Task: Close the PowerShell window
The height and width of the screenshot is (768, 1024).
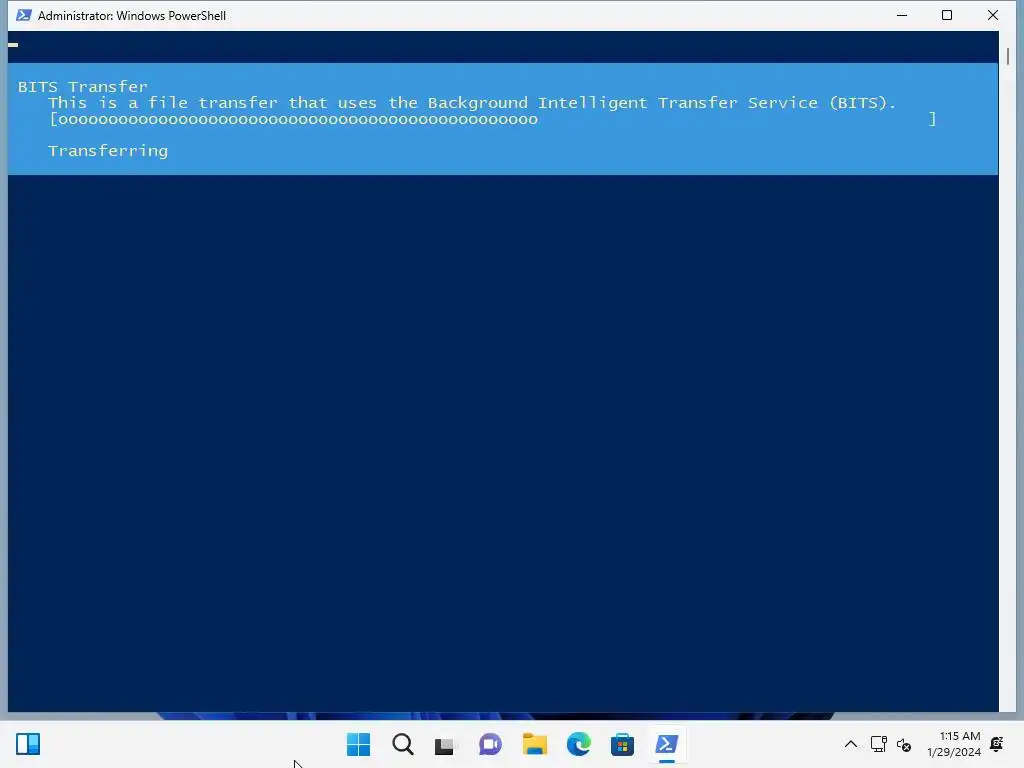Action: tap(993, 15)
